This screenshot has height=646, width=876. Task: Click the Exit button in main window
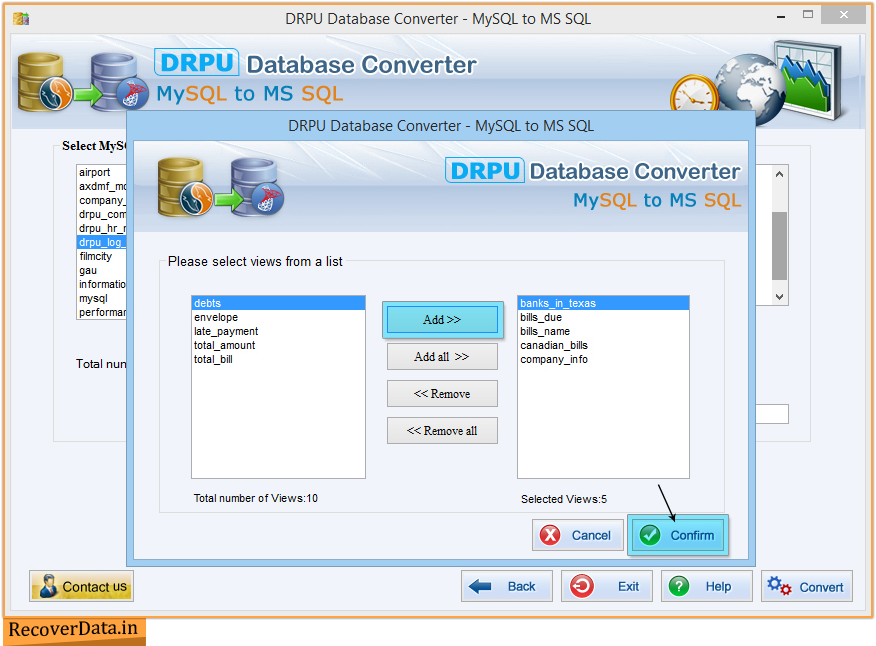[x=607, y=586]
